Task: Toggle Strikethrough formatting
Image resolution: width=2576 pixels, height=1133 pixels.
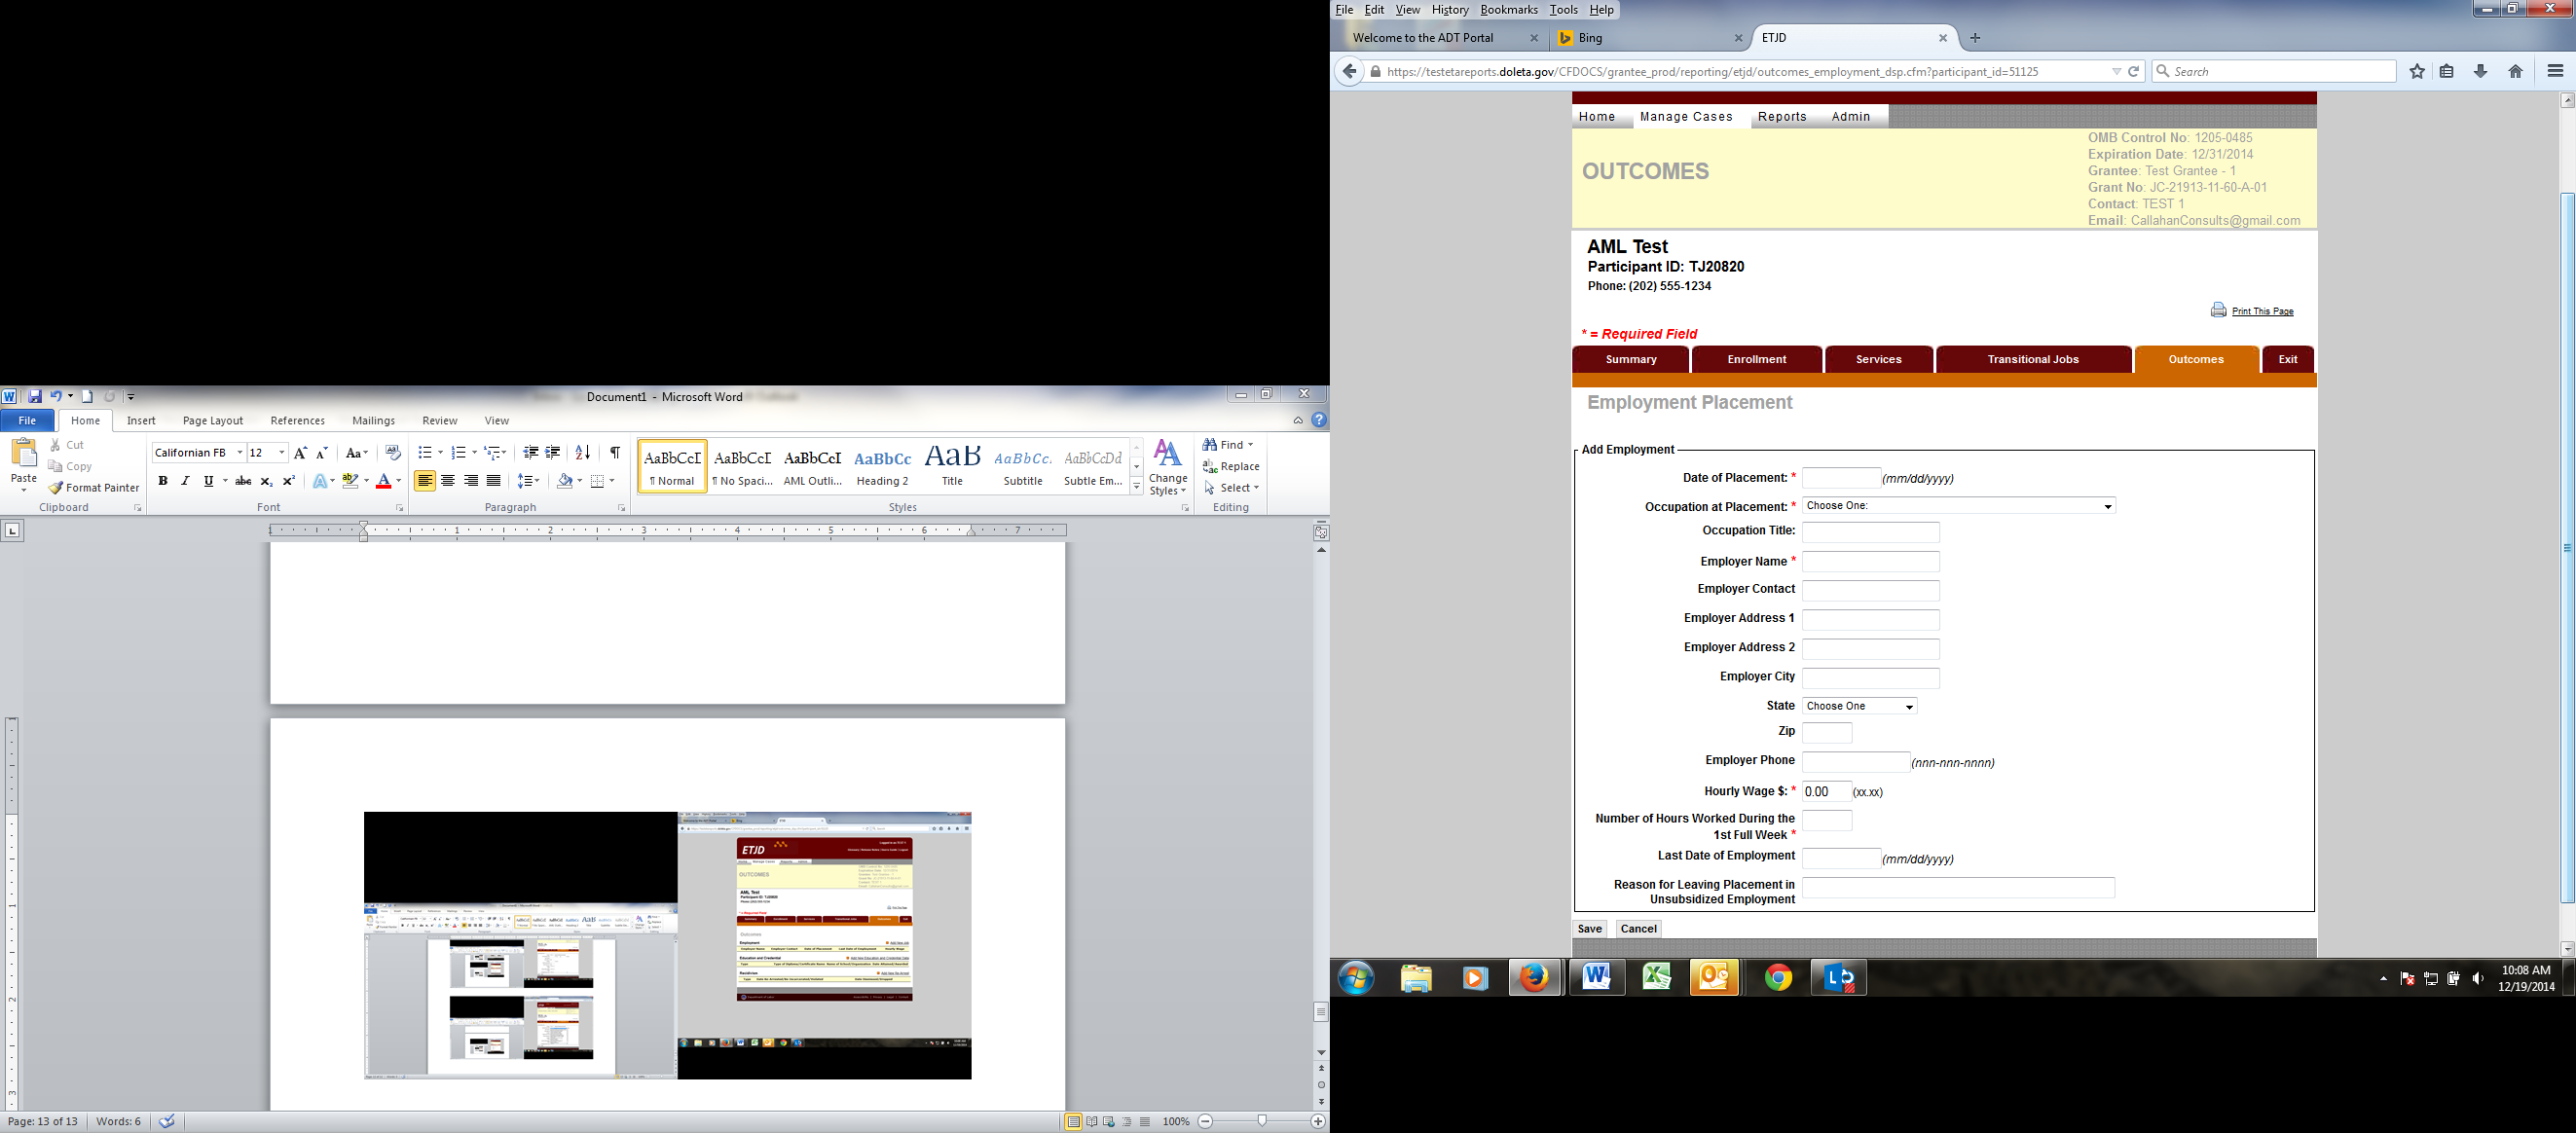Action: coord(243,481)
